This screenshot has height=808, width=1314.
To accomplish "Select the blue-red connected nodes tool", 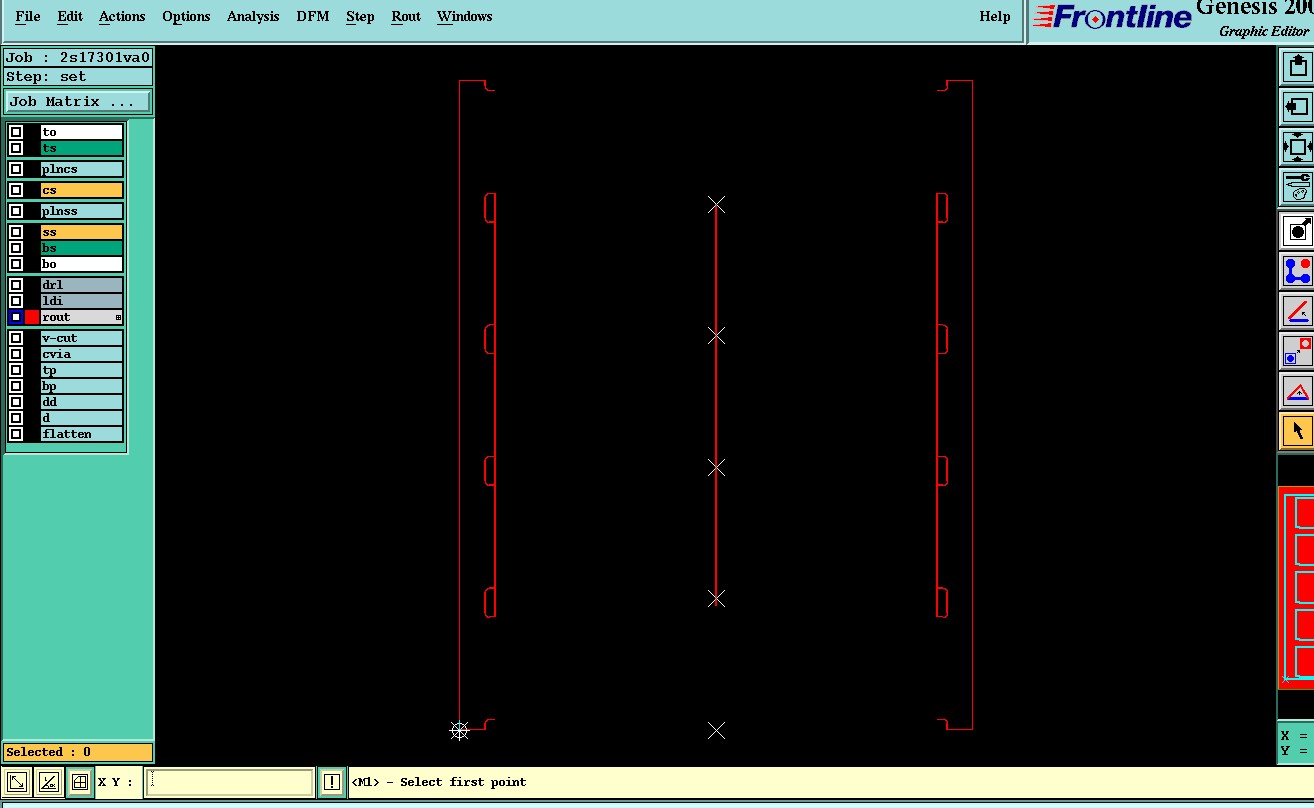I will pos(1298,271).
